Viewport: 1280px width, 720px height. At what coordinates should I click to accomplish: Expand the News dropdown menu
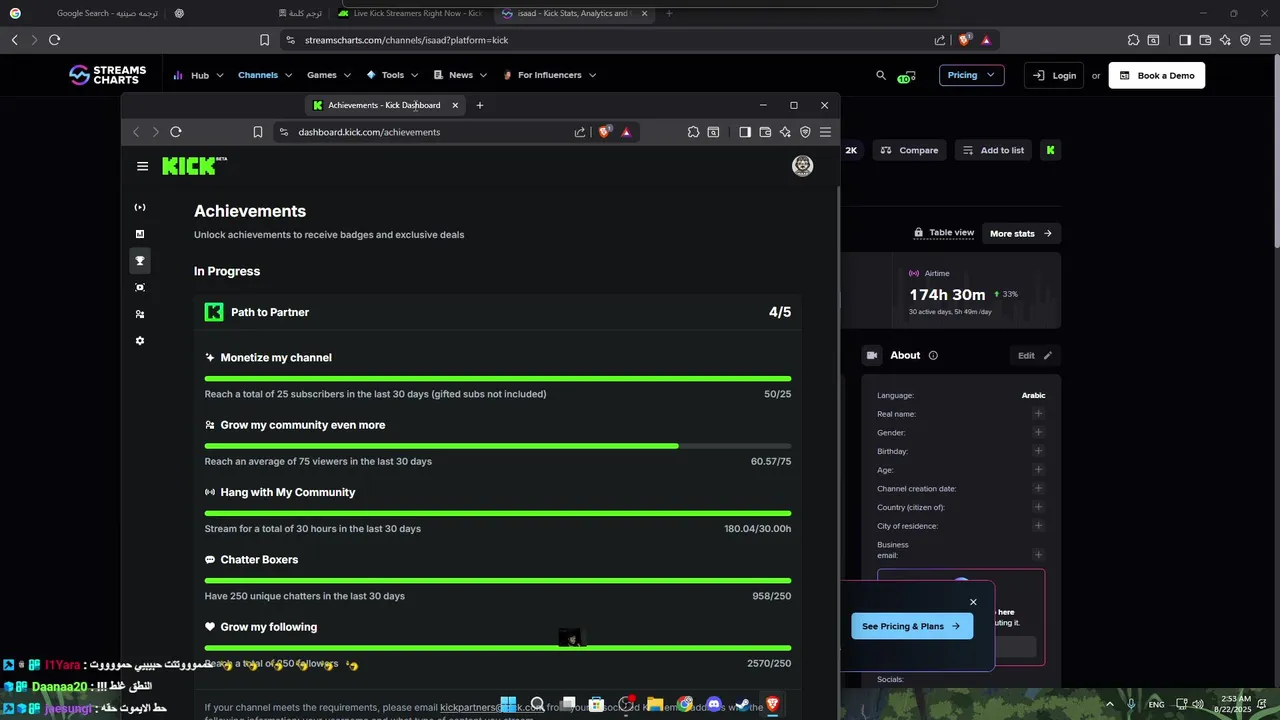tap(460, 75)
